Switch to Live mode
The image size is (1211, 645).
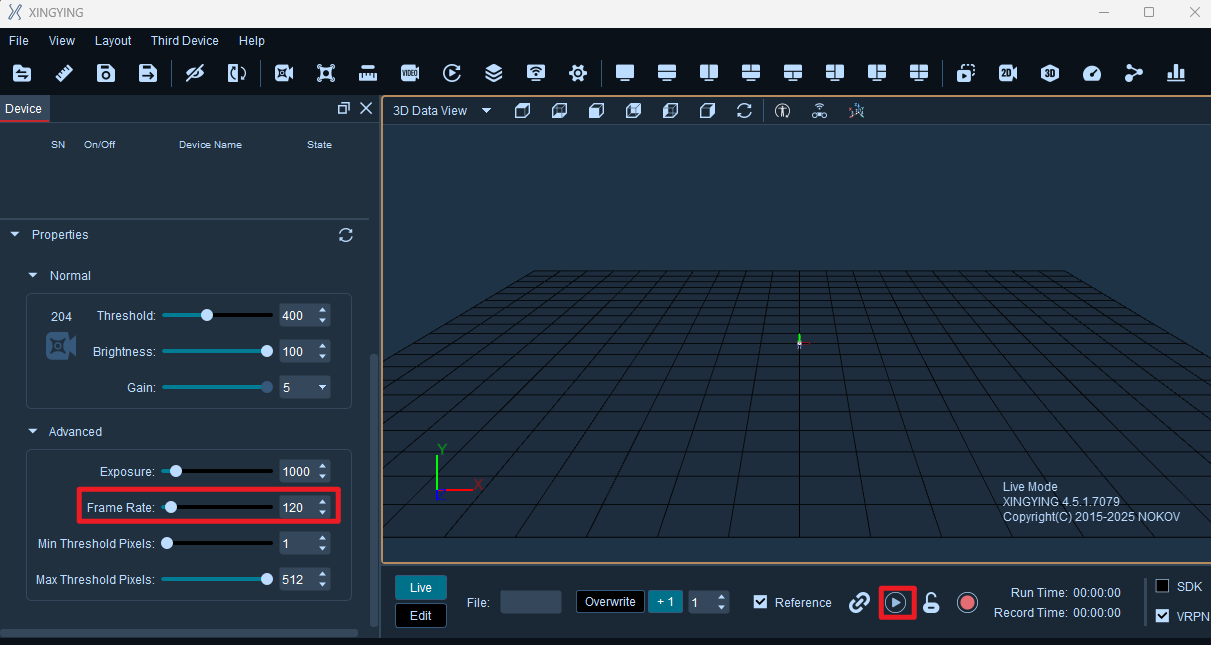[421, 588]
